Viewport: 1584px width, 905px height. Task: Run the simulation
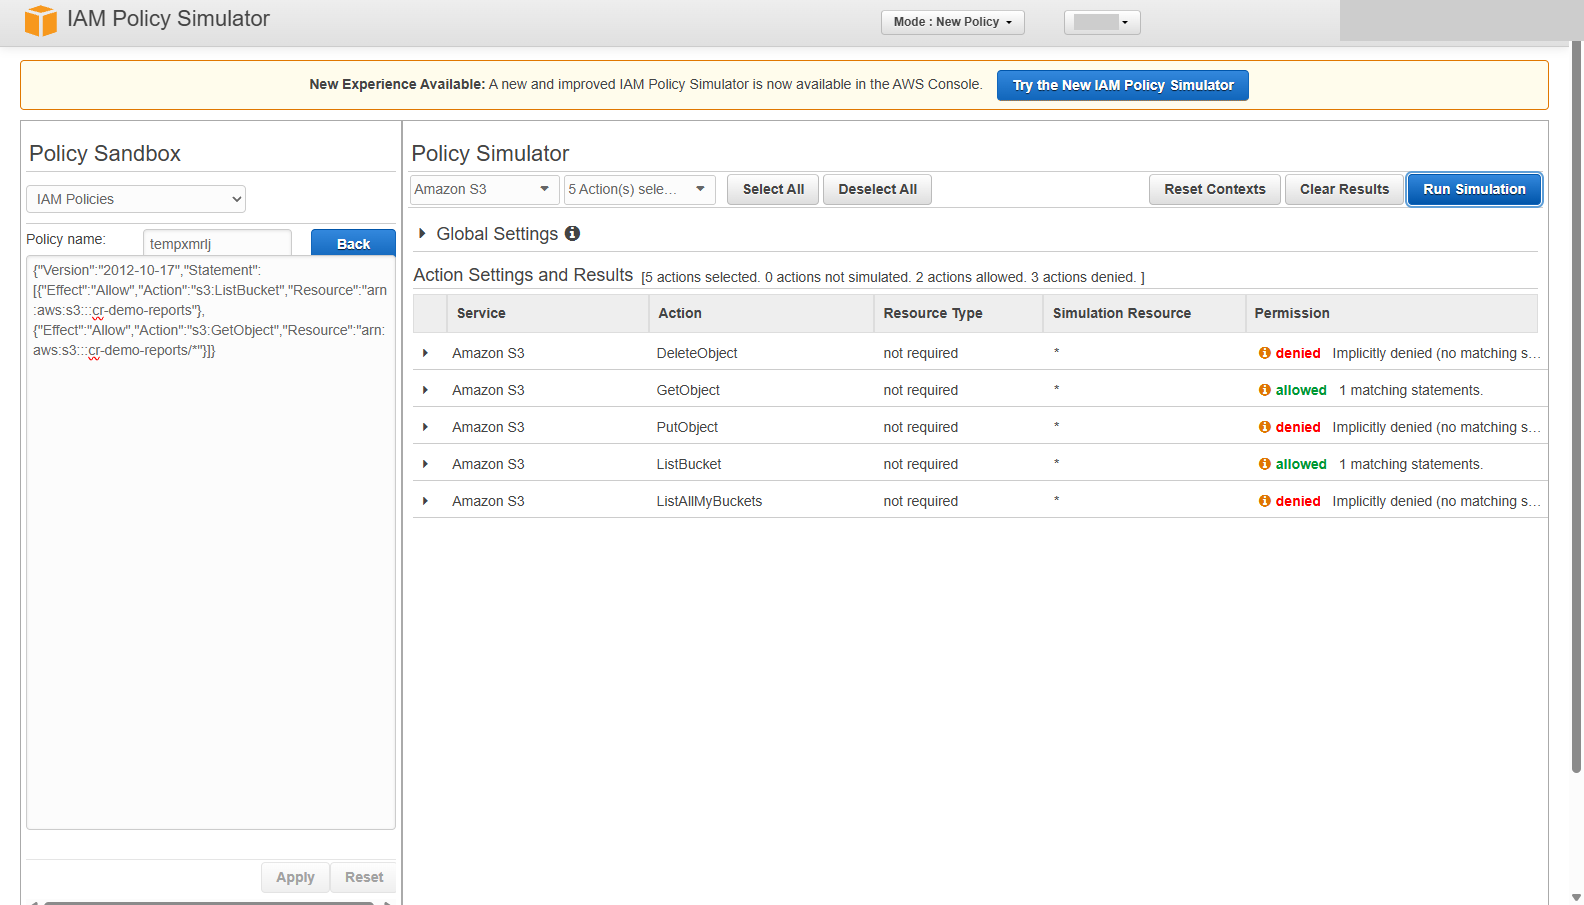[1474, 189]
